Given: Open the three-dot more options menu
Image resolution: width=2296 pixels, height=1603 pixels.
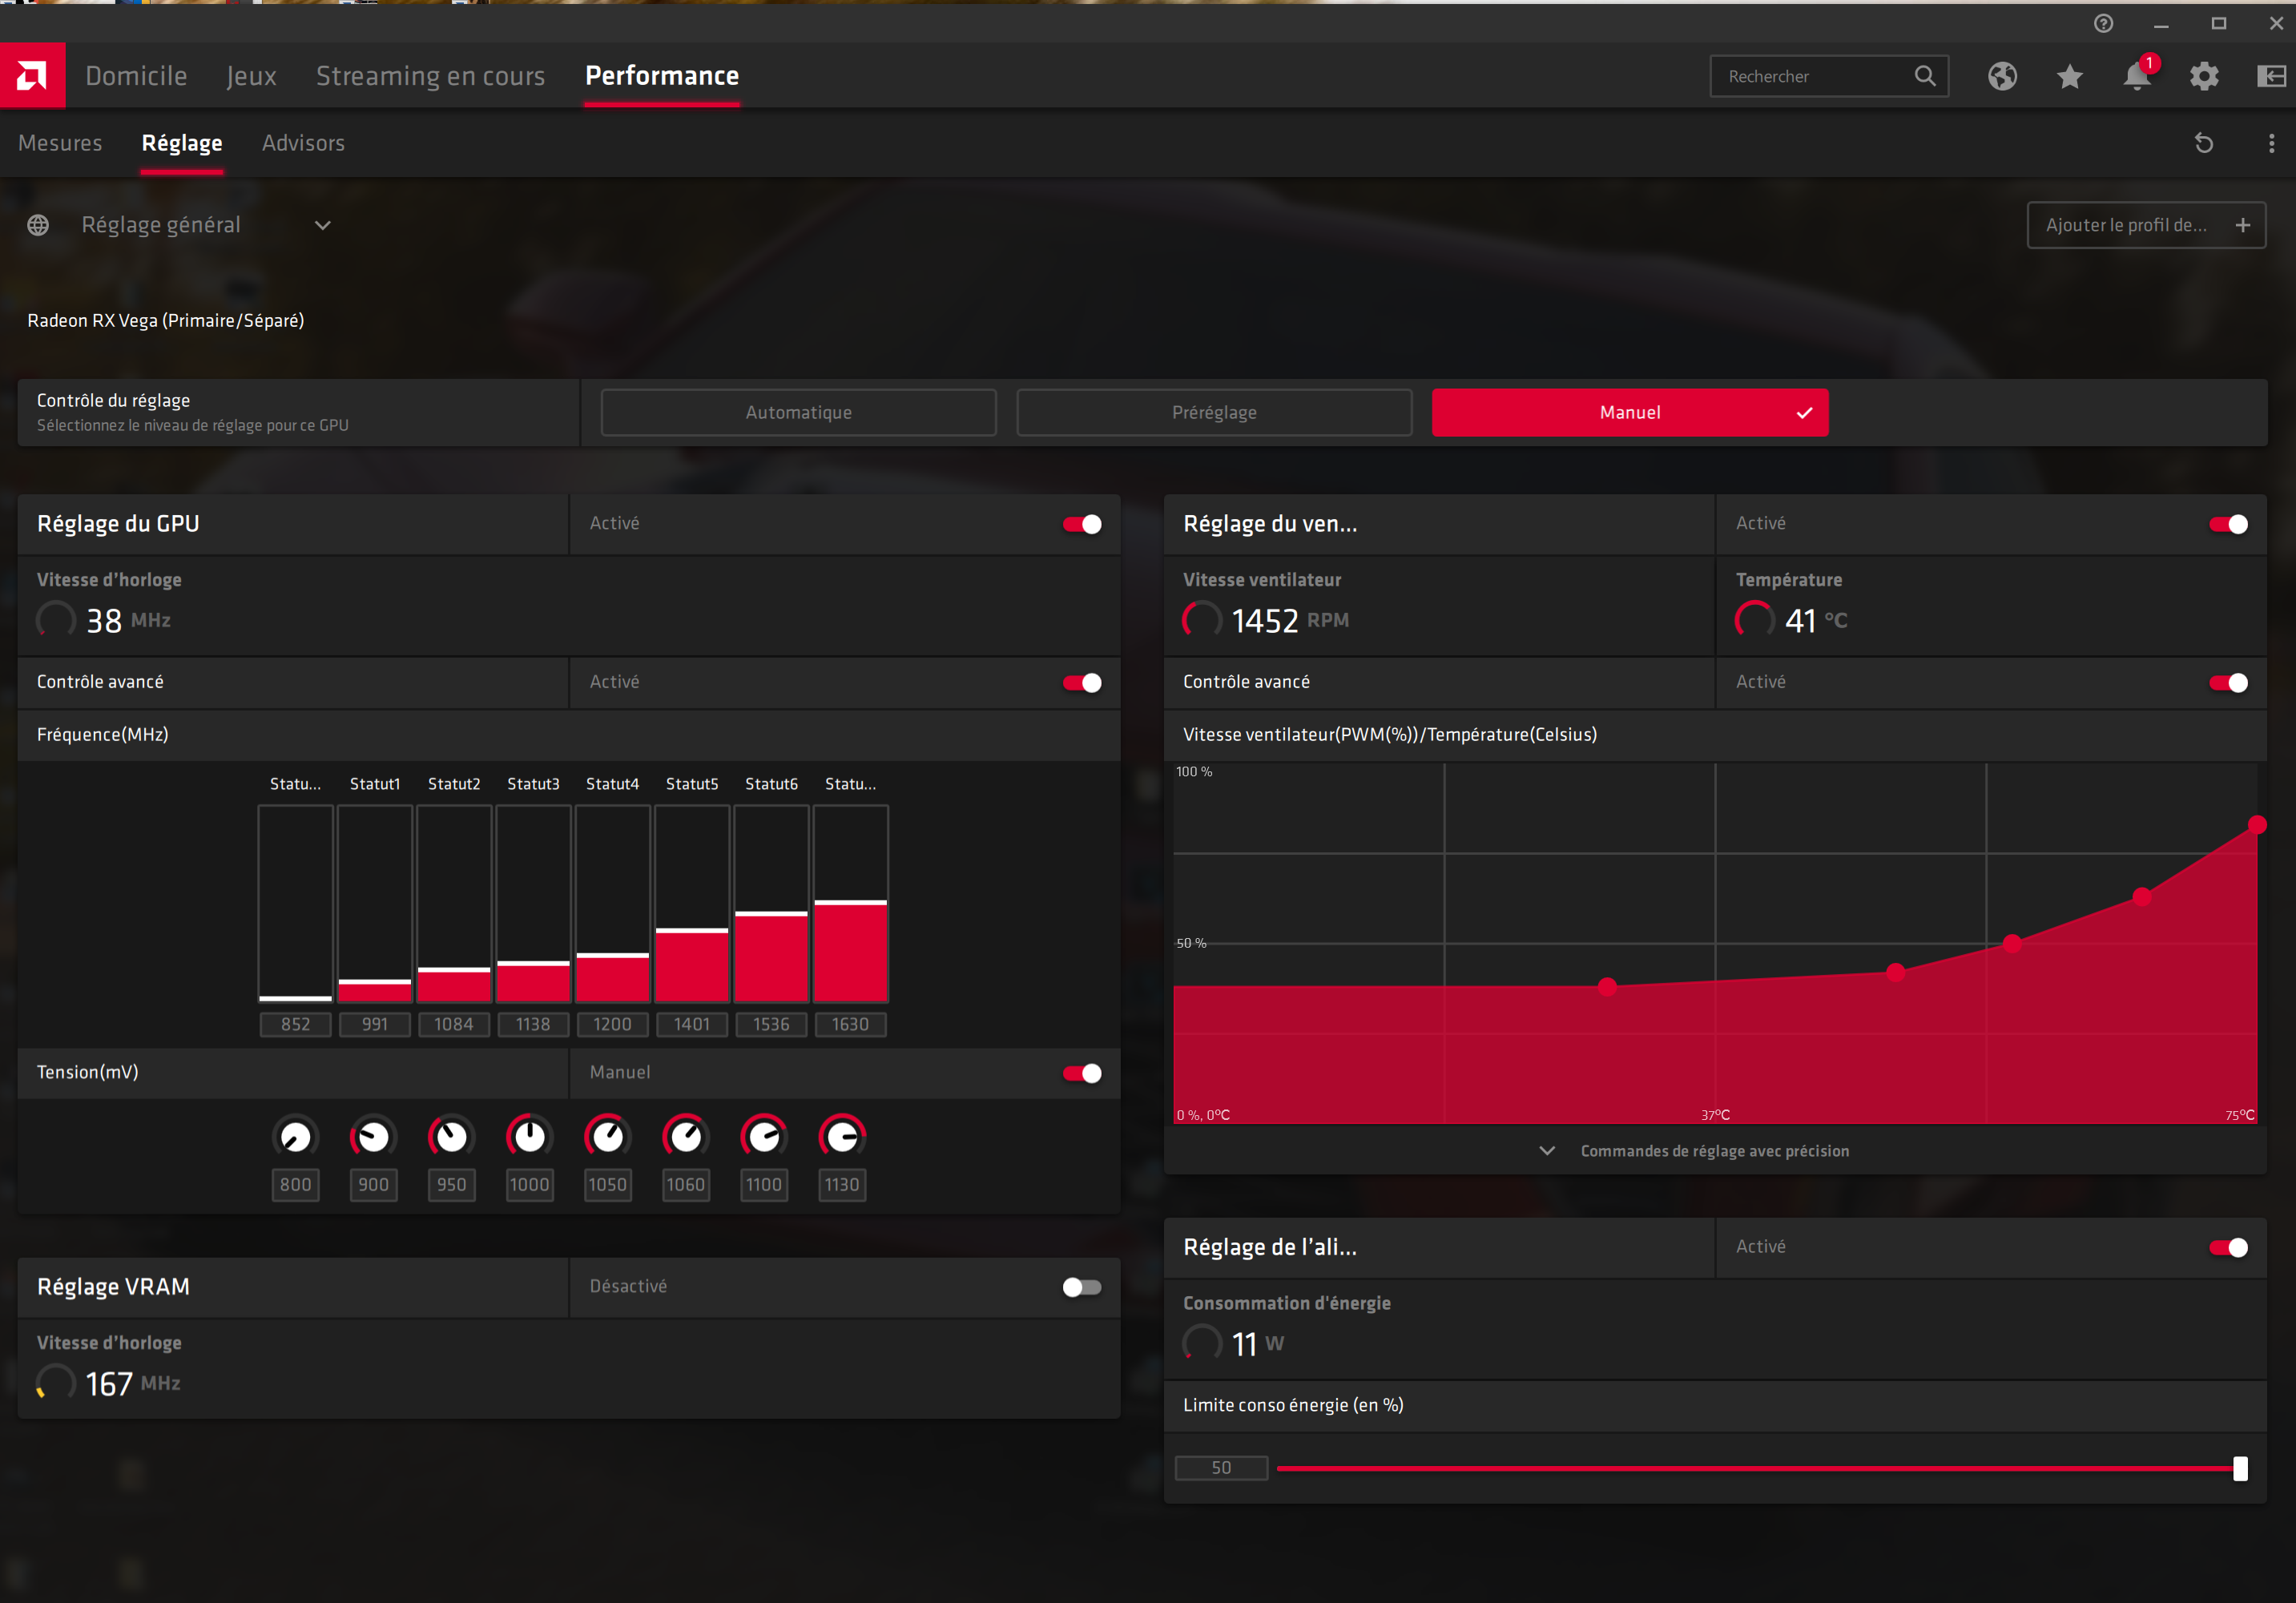Looking at the screenshot, I should 2271,143.
